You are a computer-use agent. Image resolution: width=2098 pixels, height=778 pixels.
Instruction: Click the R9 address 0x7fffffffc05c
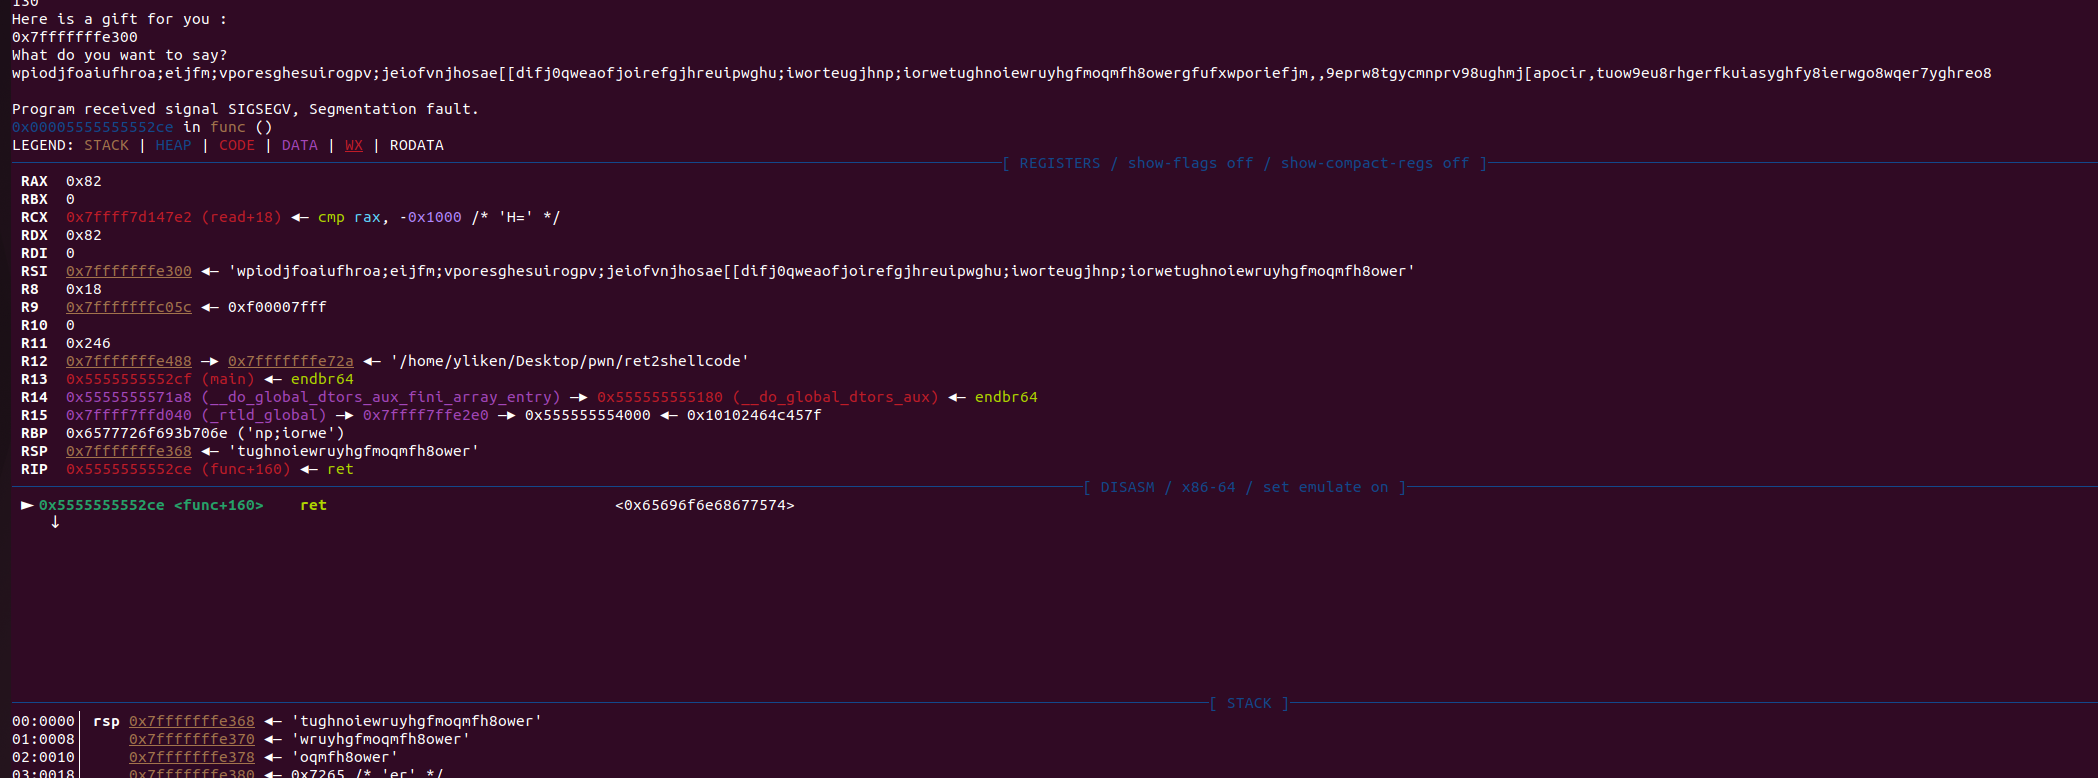click(128, 307)
